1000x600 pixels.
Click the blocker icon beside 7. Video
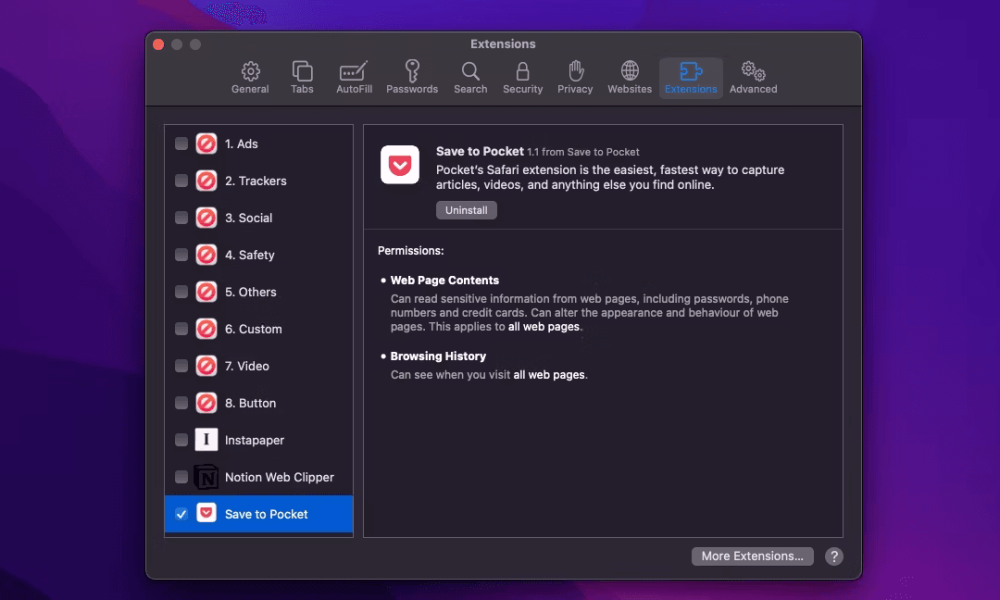point(206,365)
